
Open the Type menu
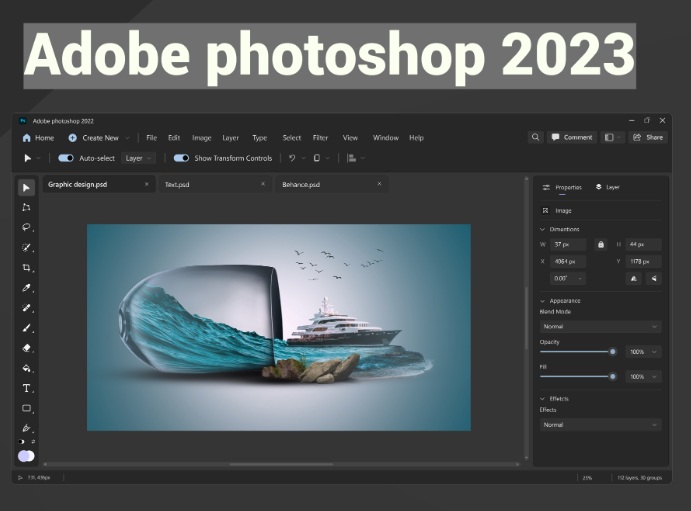(260, 138)
